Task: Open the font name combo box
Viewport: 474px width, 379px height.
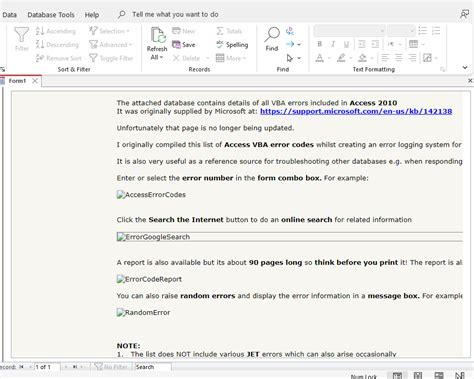Action: click(x=349, y=31)
